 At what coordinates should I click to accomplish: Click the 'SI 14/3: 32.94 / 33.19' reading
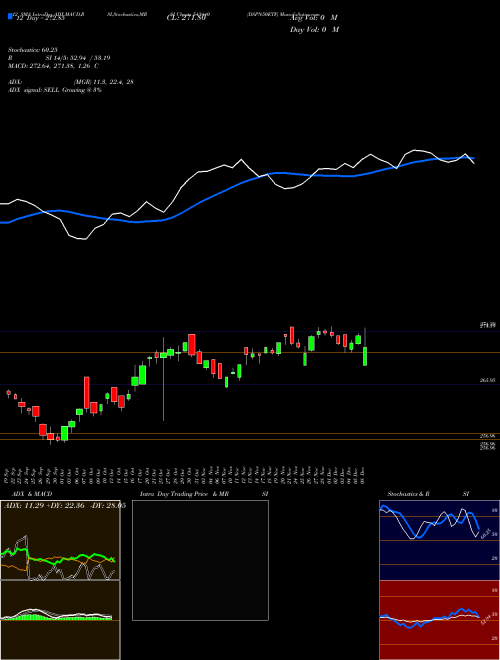click(78, 58)
